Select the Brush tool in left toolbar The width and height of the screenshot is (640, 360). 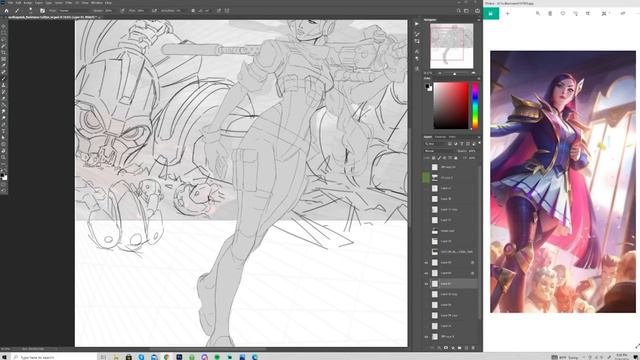click(x=4, y=78)
